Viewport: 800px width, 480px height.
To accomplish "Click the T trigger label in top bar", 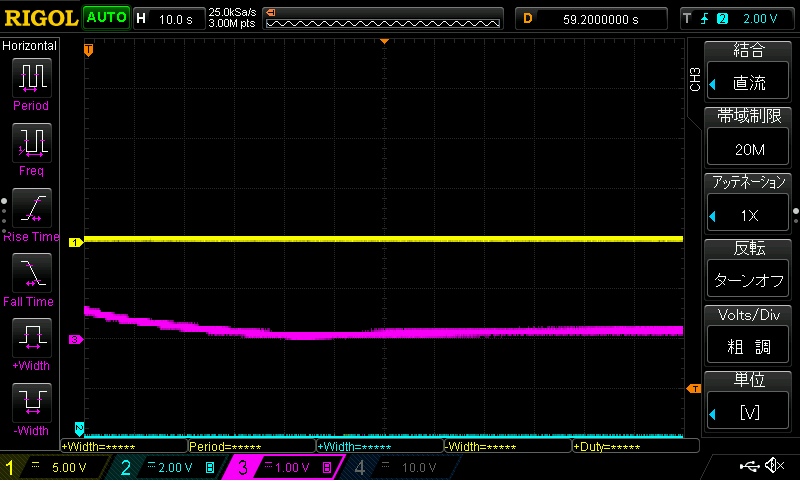I will point(687,19).
